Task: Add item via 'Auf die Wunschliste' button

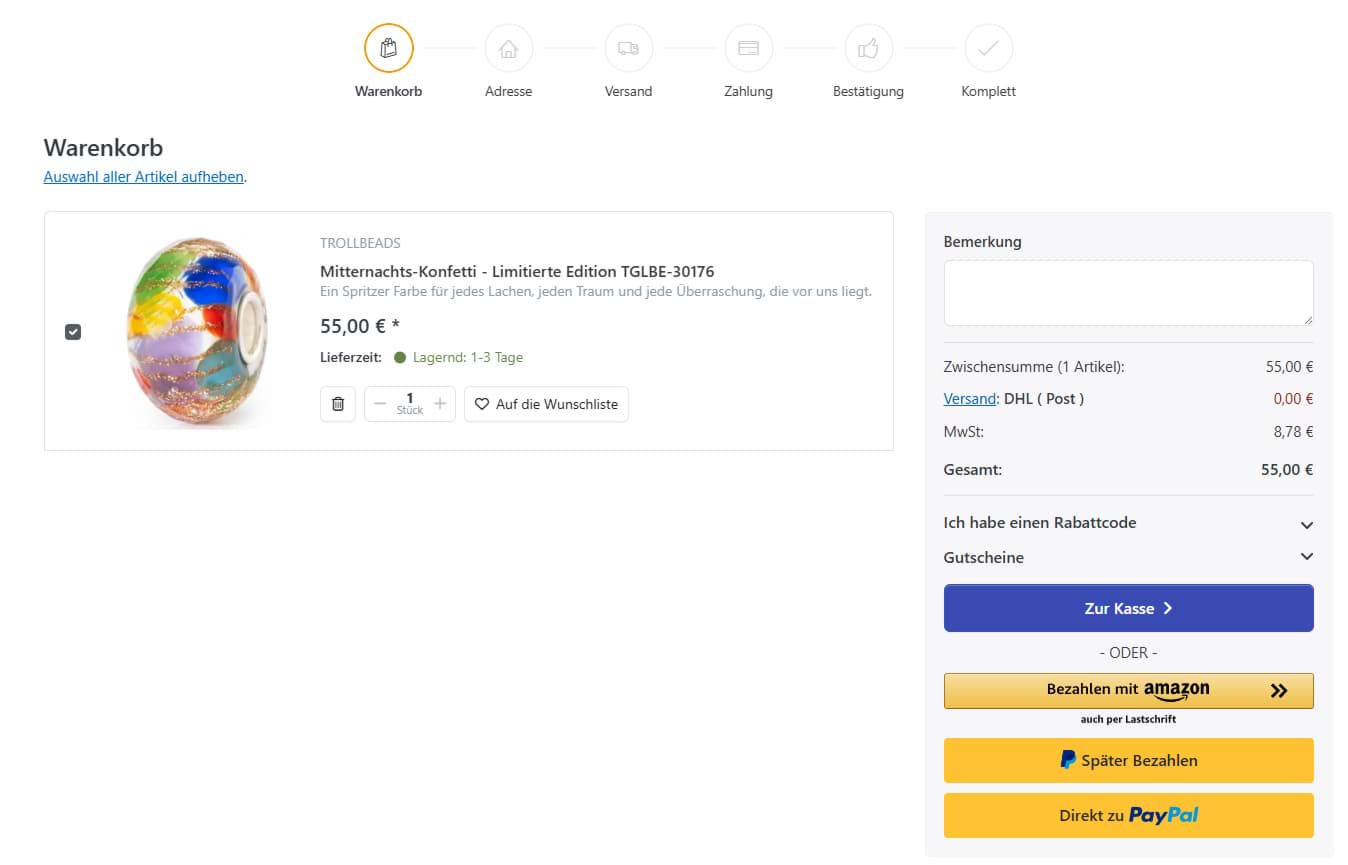Action: pos(546,404)
